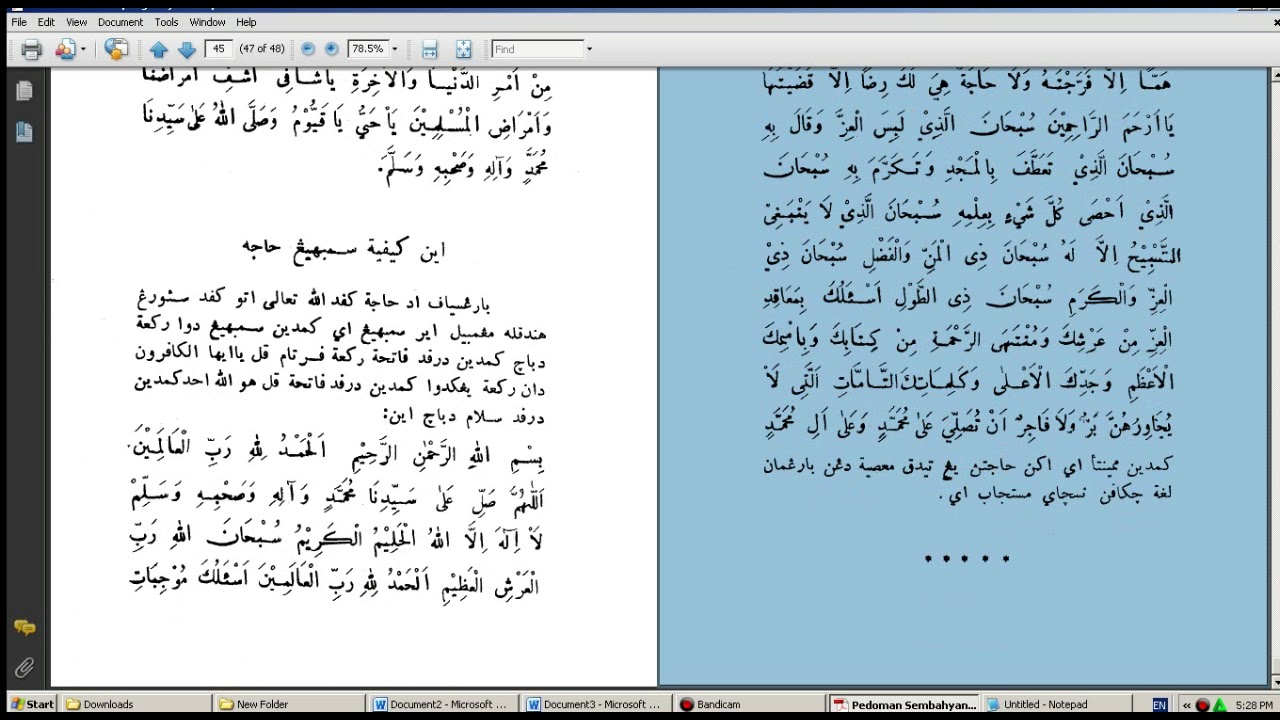Open the Tools menu

(x=166, y=22)
